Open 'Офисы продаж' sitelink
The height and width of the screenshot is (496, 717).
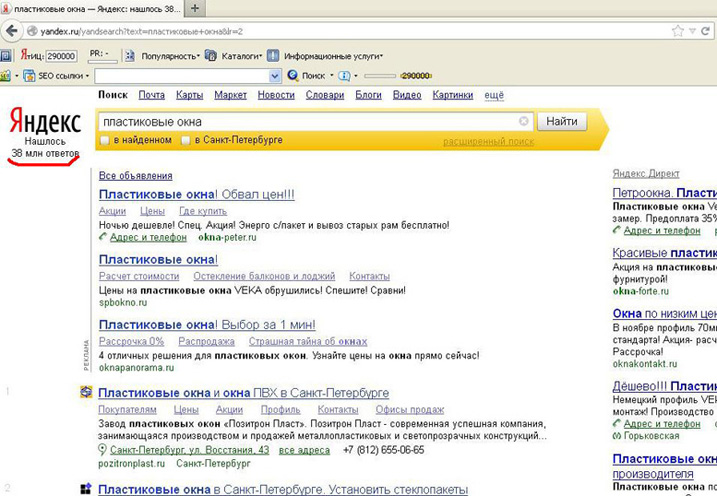pyautogui.click(x=410, y=409)
